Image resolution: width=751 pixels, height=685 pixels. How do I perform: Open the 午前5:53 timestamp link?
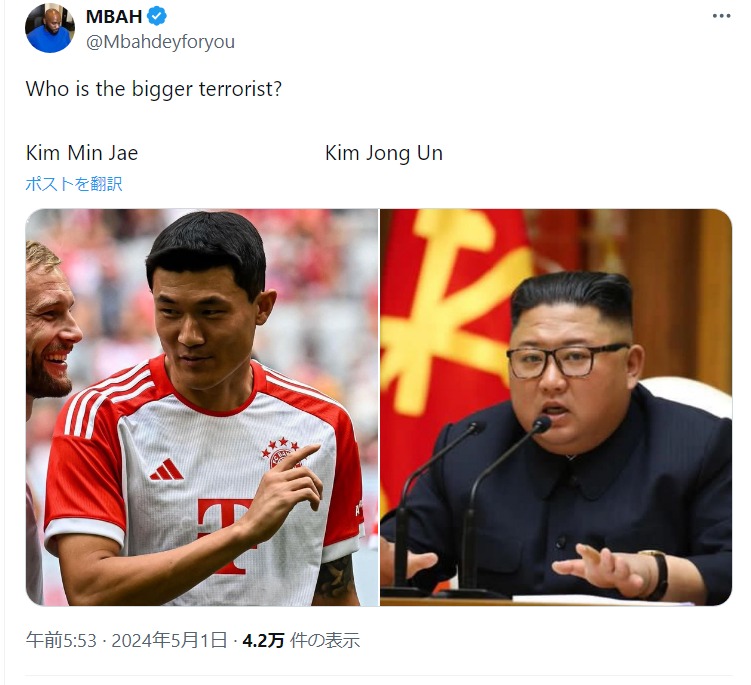click(61, 640)
